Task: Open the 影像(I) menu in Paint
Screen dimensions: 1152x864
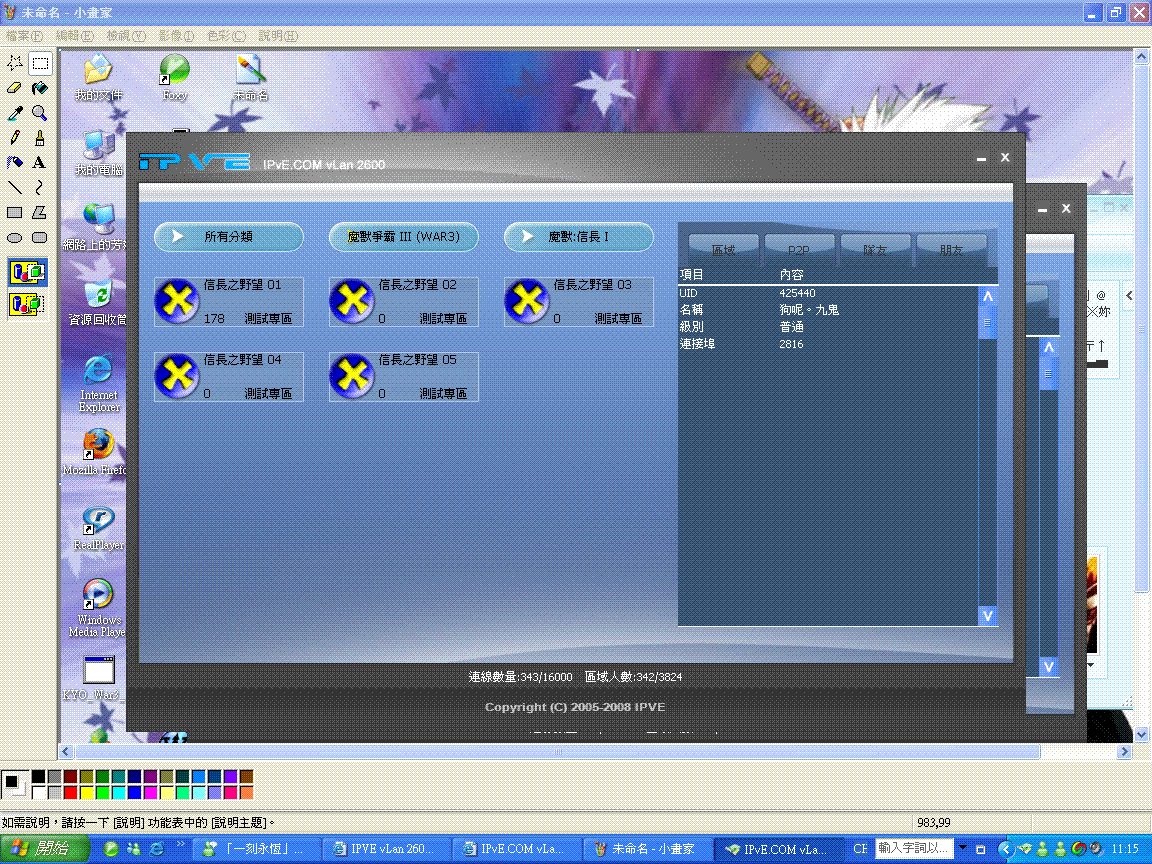Action: coord(176,35)
